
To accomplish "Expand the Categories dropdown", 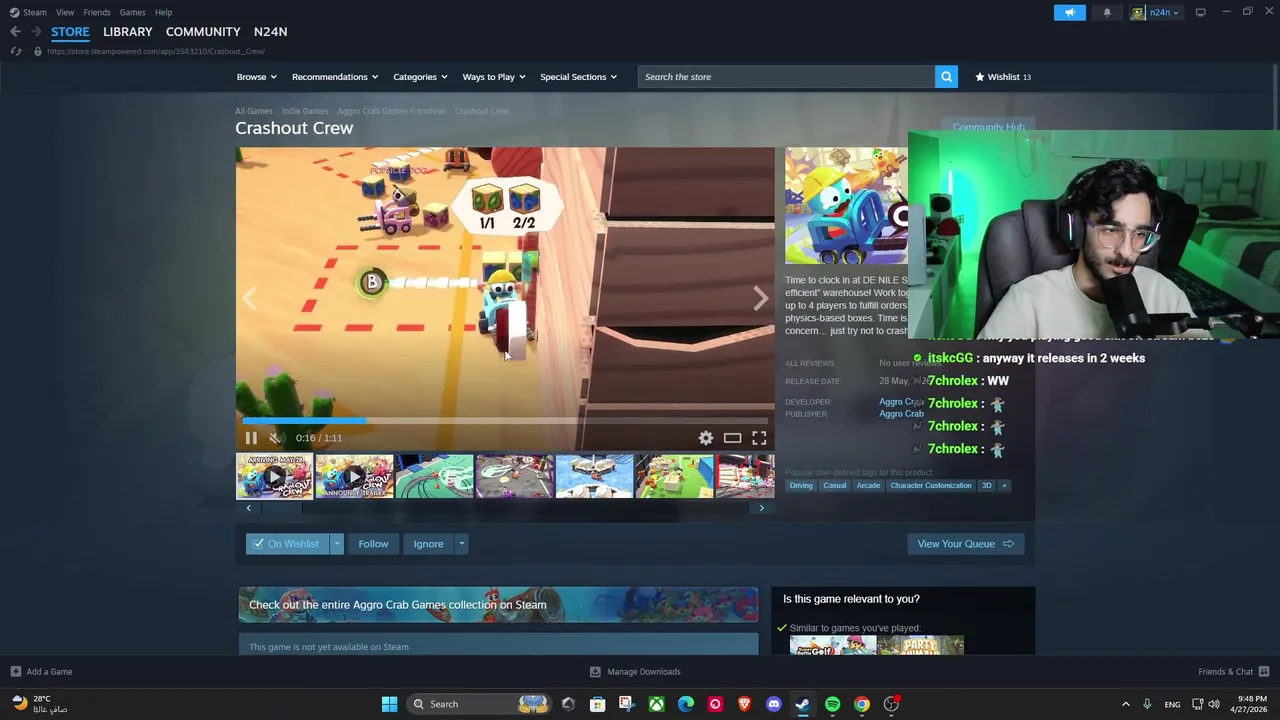I will [420, 77].
